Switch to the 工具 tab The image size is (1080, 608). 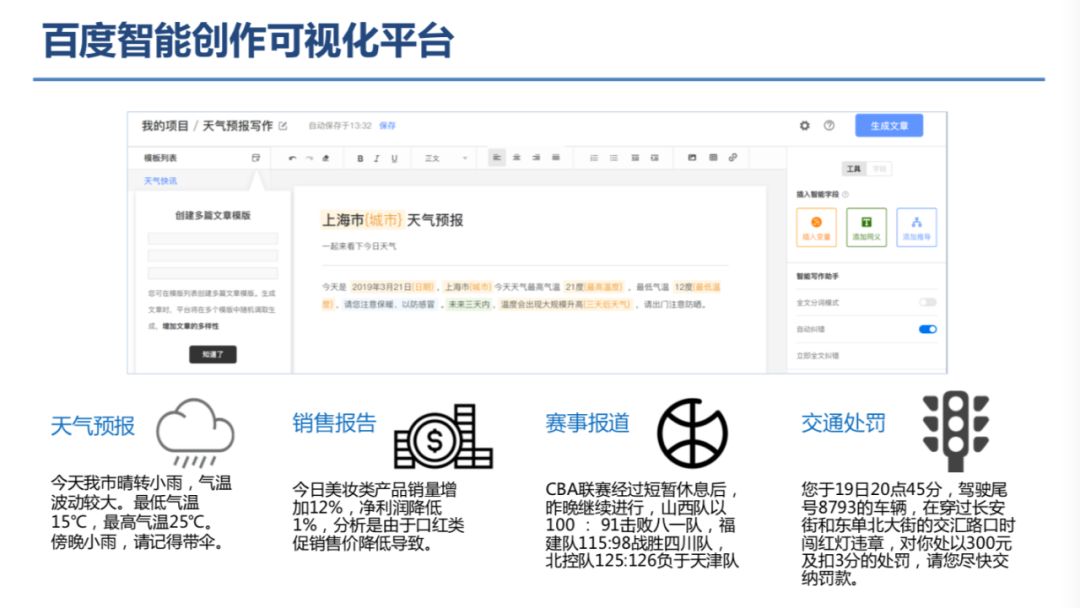pos(854,169)
